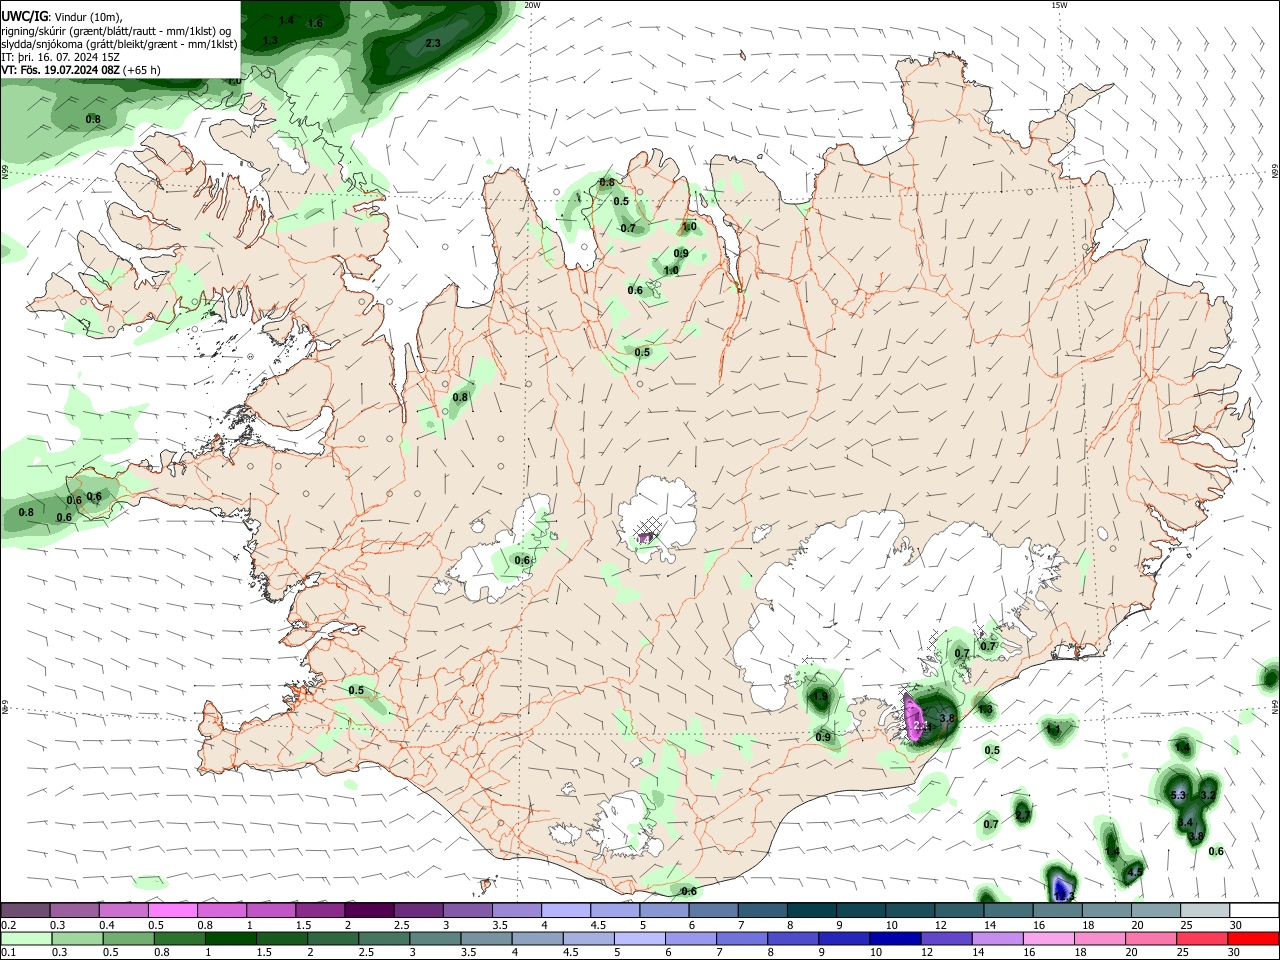Click the lavender swatch between 14 and 16 on lower scale
Image resolution: width=1280 pixels, height=960 pixels.
tap(996, 939)
